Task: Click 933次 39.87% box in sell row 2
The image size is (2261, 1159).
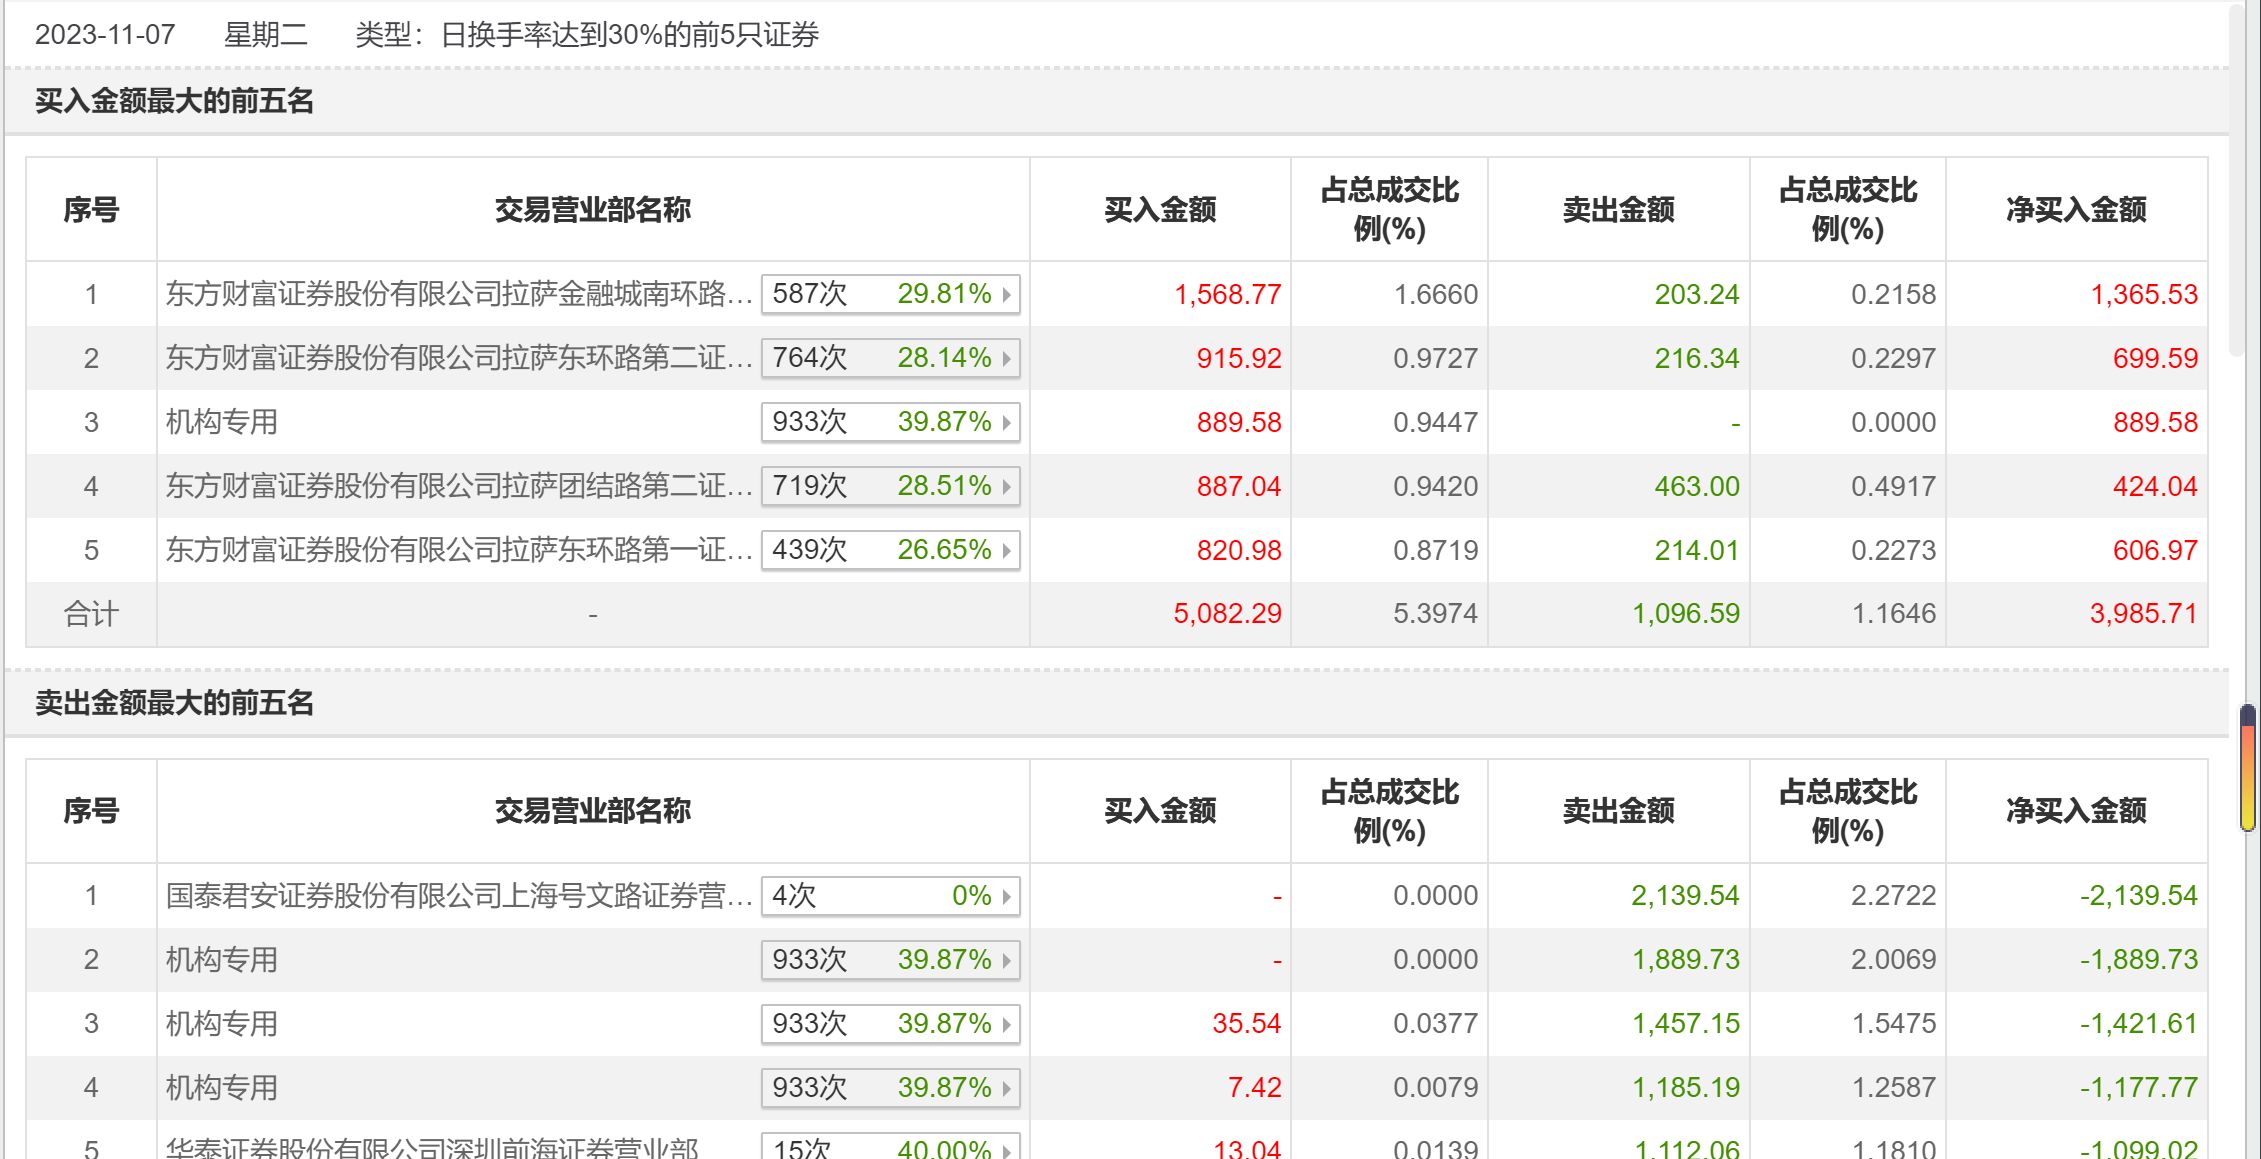Action: pos(890,960)
